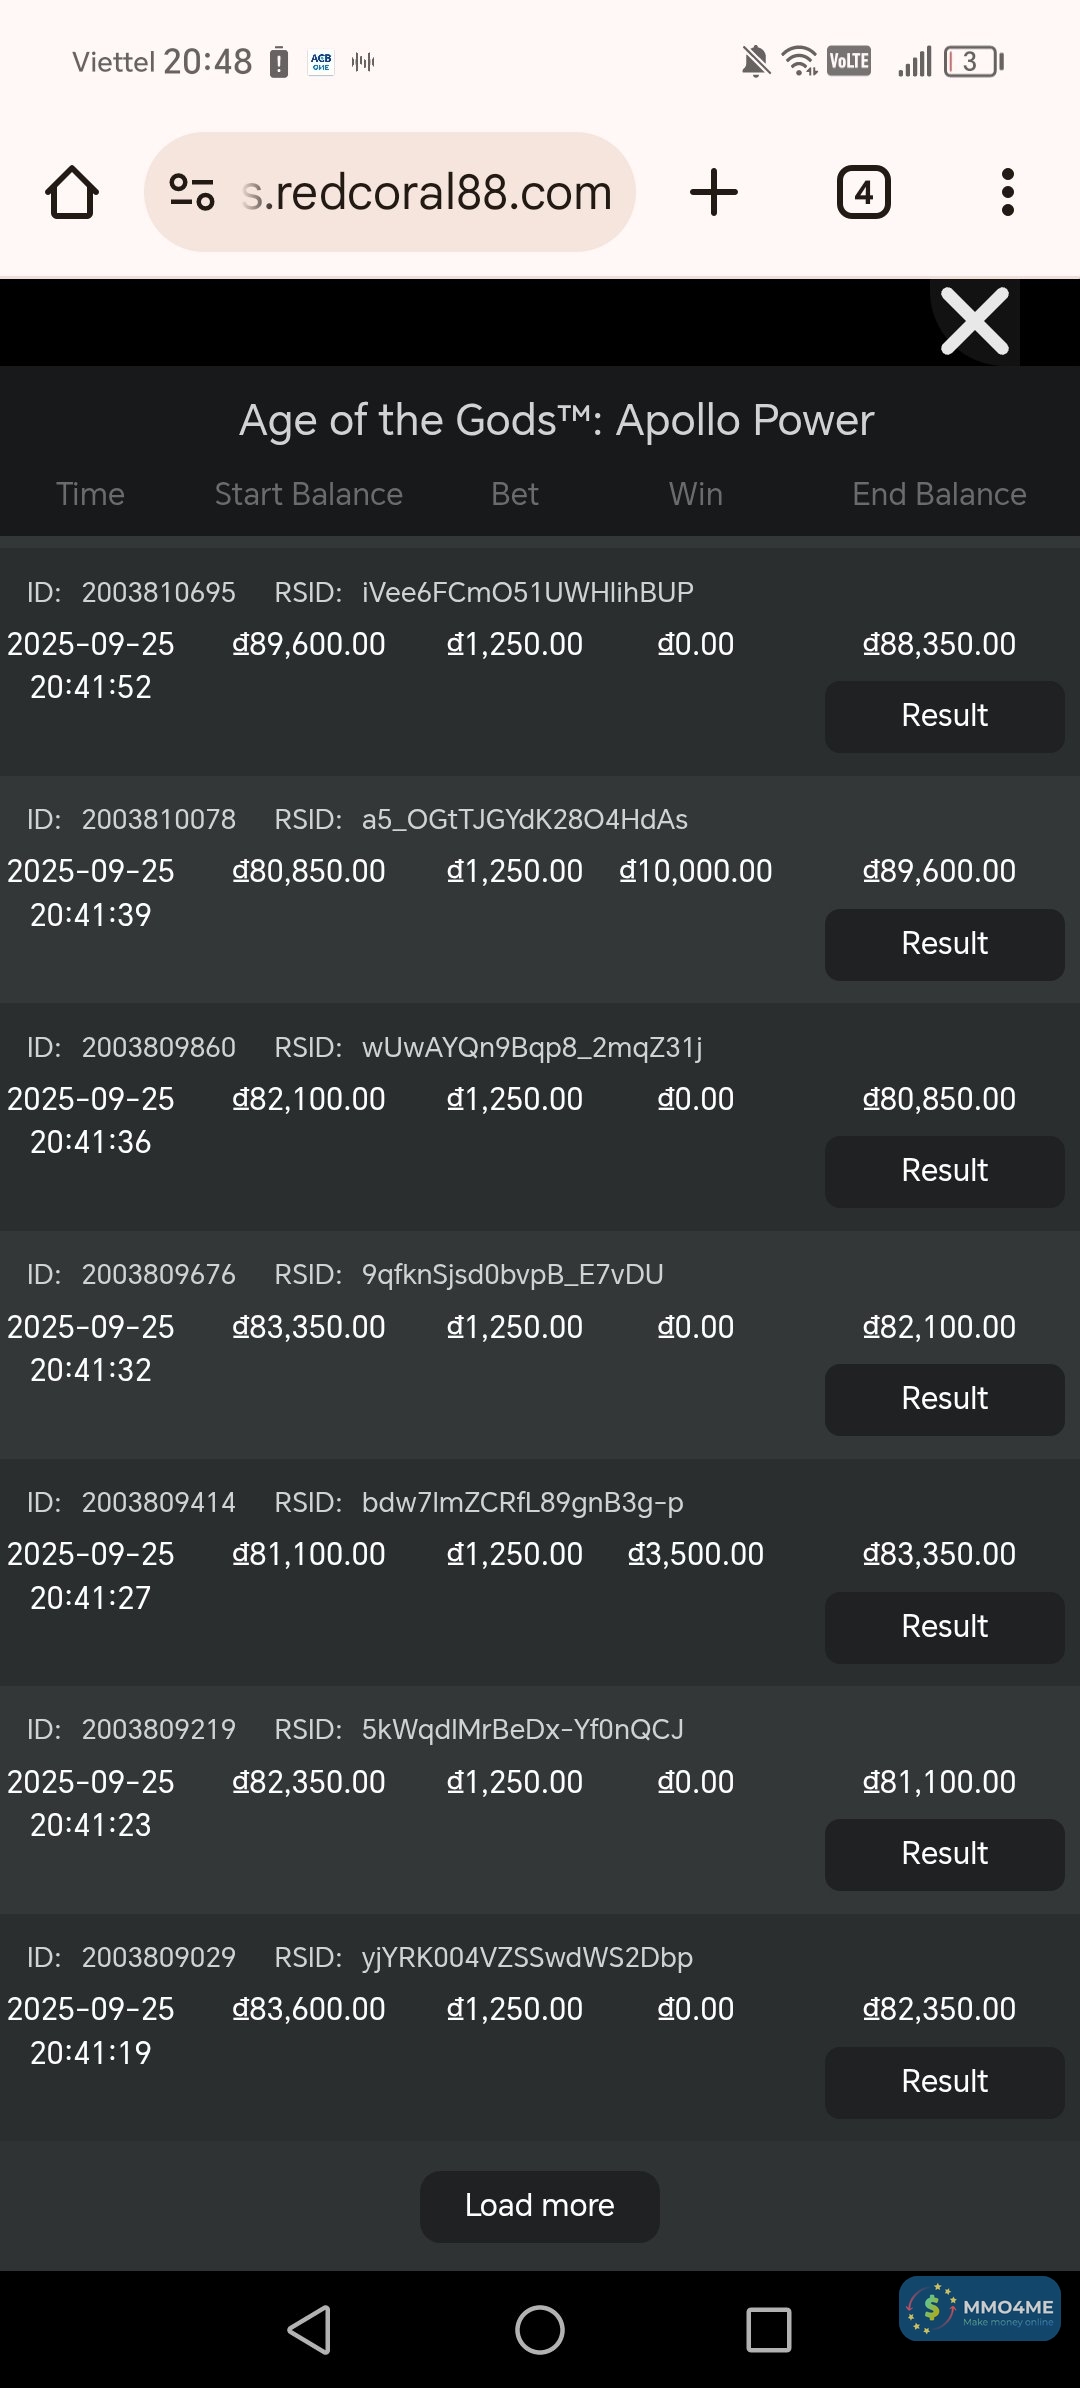1080x2388 pixels.
Task: View Result for bet ID 2003810695
Action: 944,716
